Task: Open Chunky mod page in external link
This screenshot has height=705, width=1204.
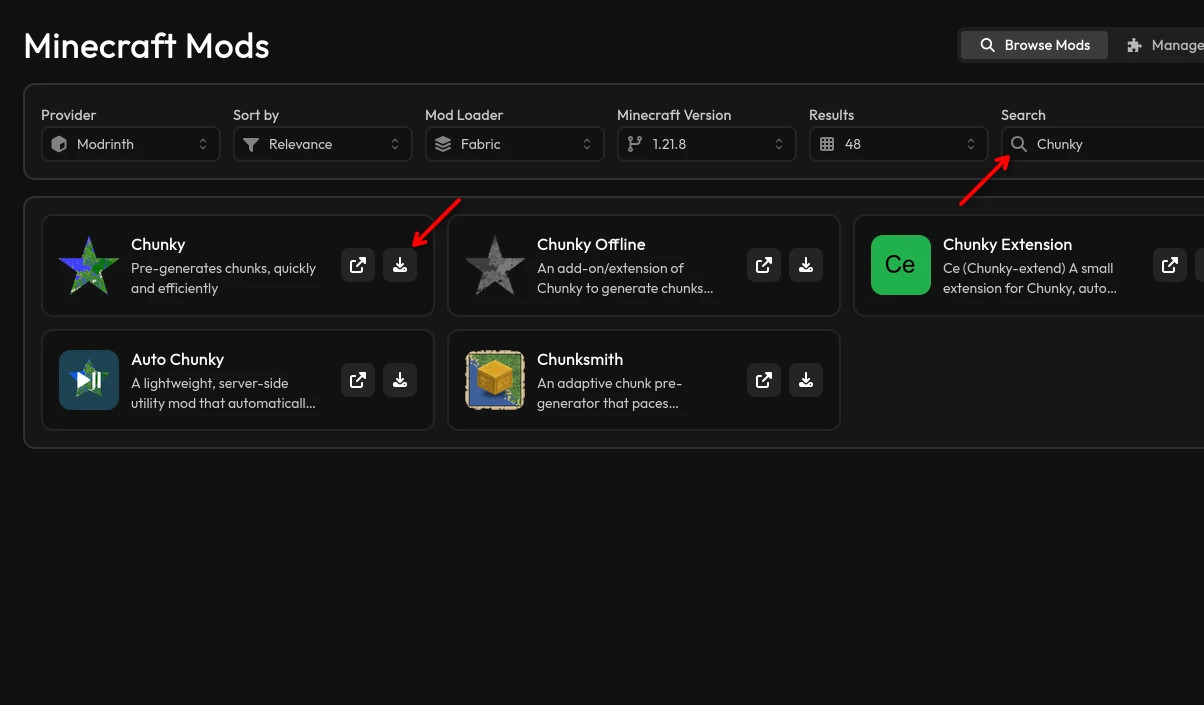Action: (358, 265)
